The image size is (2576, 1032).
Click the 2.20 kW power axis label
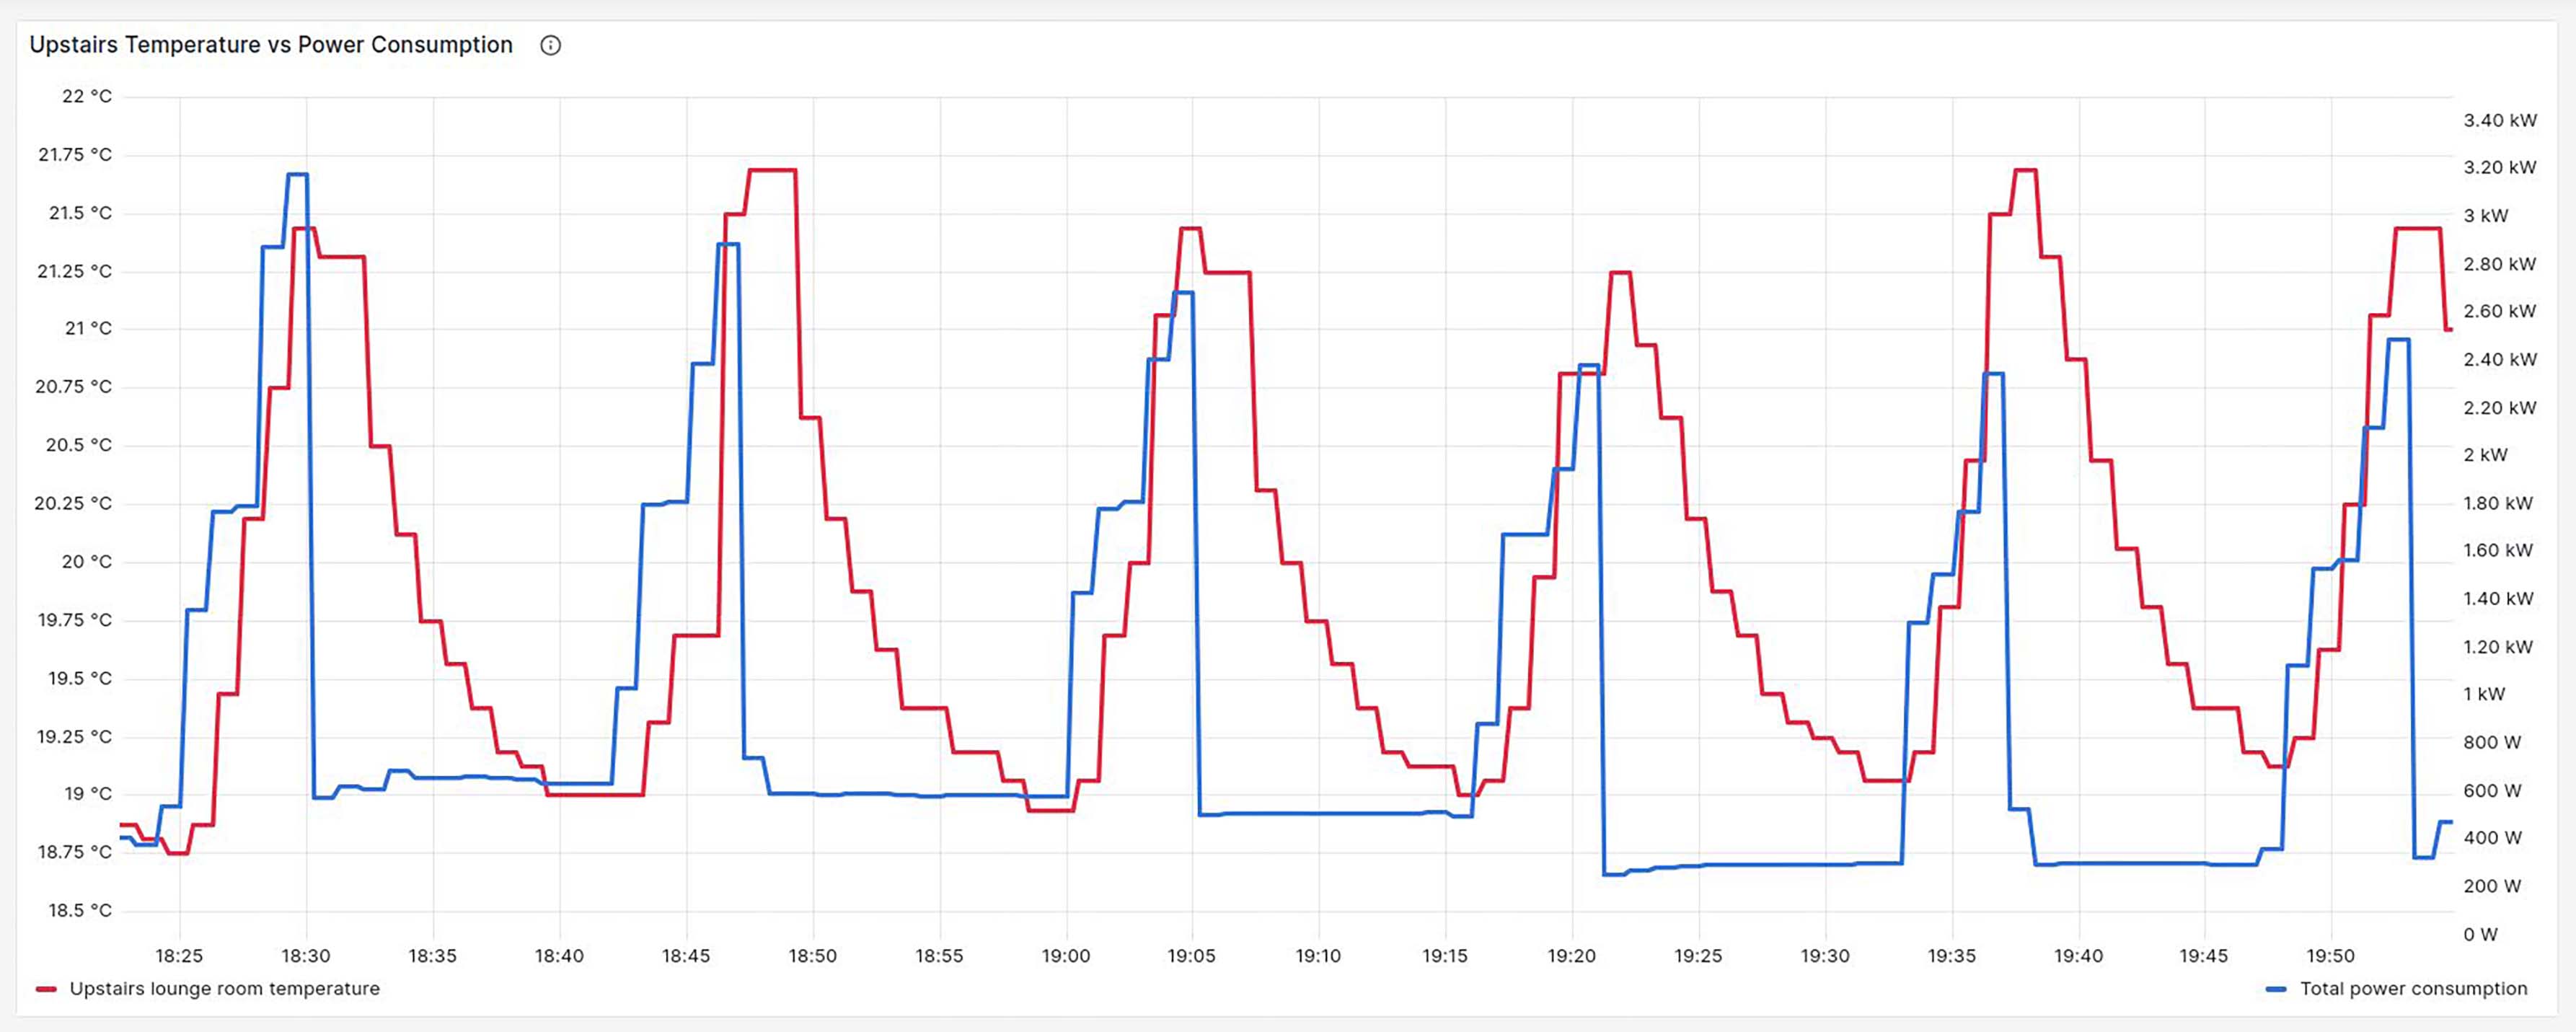[x=2500, y=407]
